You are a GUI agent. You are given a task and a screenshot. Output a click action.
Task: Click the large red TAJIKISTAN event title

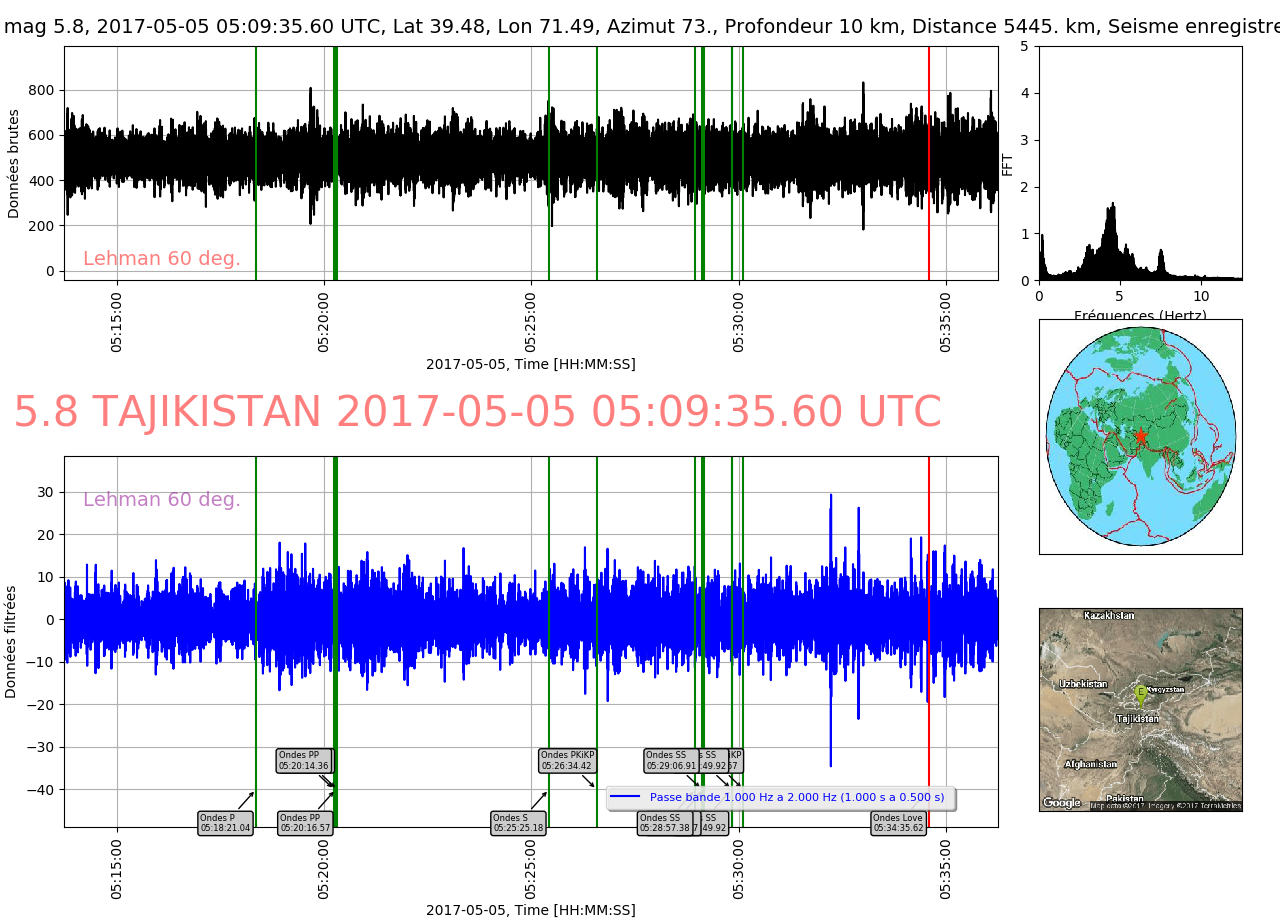pos(477,412)
